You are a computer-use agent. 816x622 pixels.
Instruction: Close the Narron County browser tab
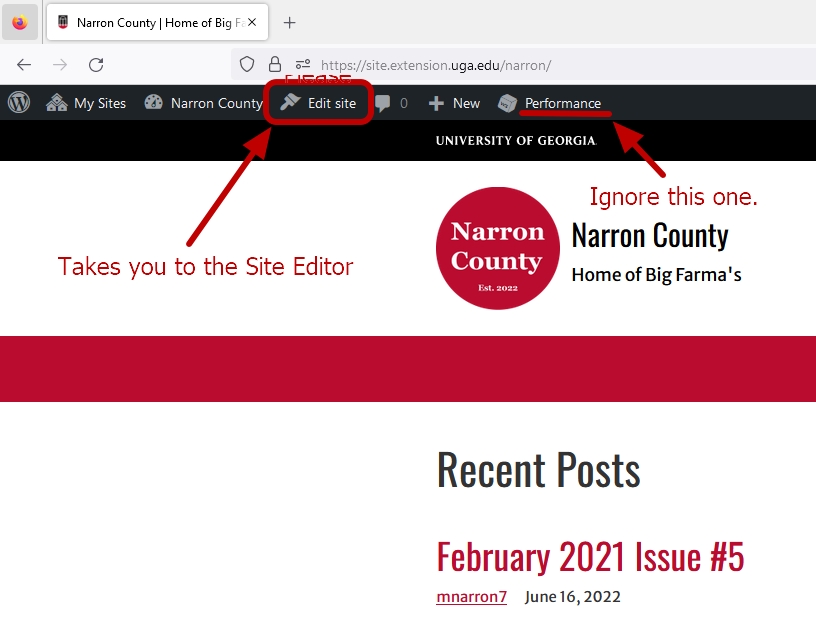tap(252, 22)
